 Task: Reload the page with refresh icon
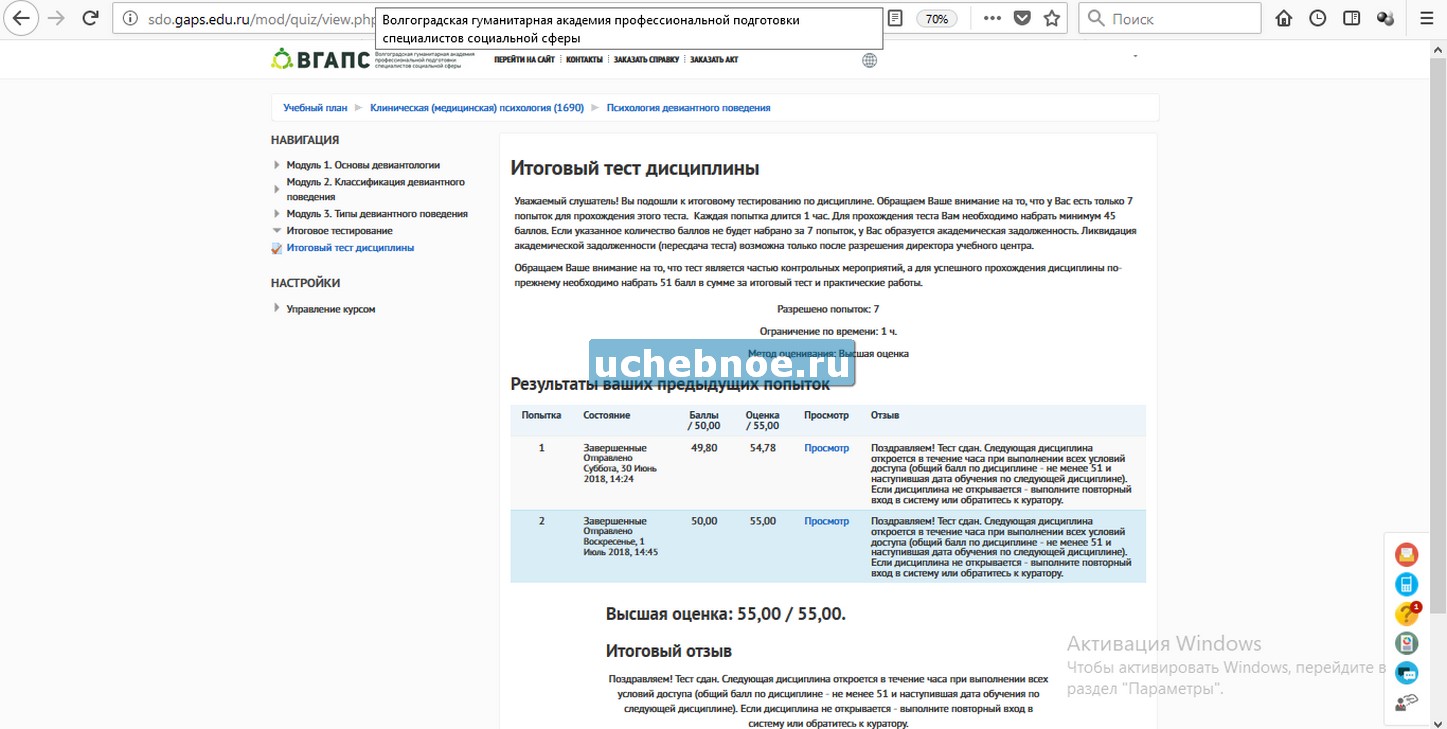click(x=90, y=18)
